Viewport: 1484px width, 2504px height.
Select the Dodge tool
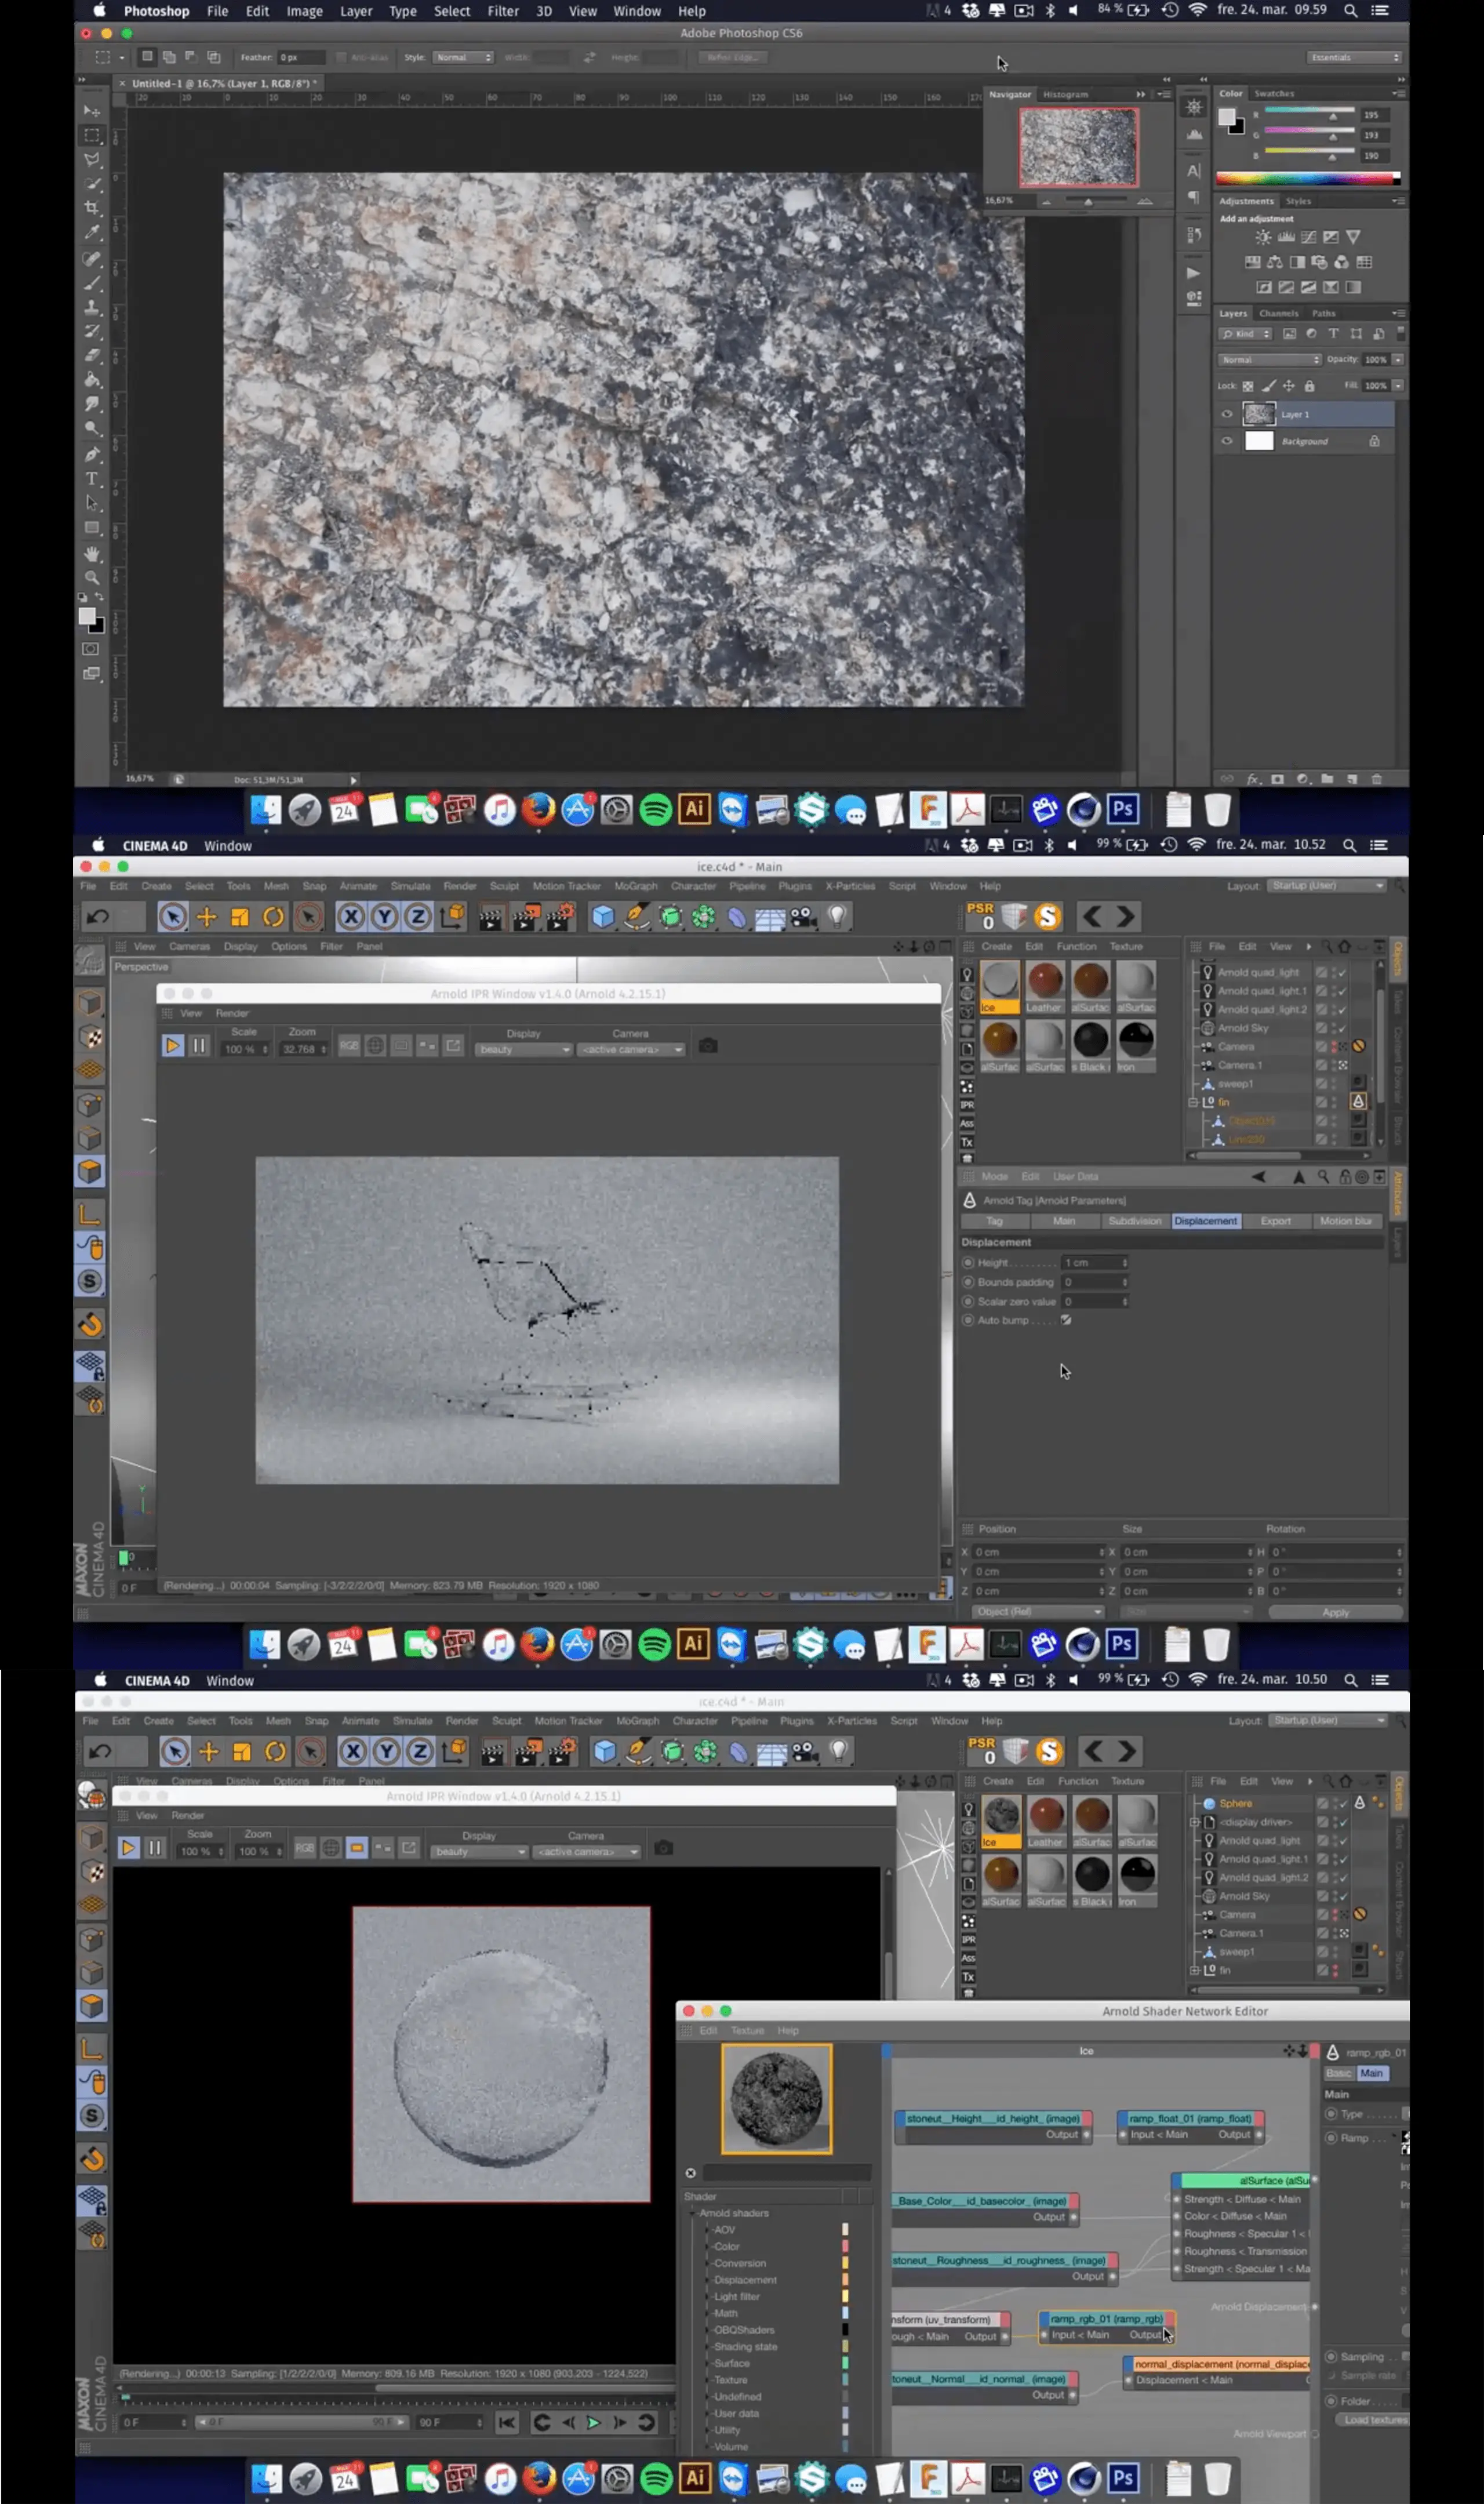tap(92, 429)
